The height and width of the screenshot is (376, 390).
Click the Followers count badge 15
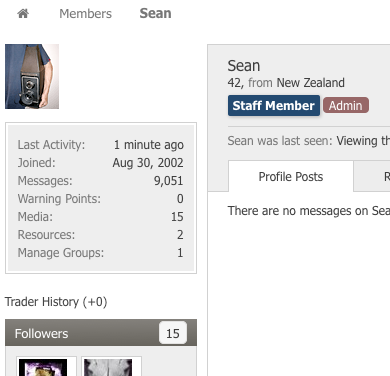pyautogui.click(x=173, y=333)
